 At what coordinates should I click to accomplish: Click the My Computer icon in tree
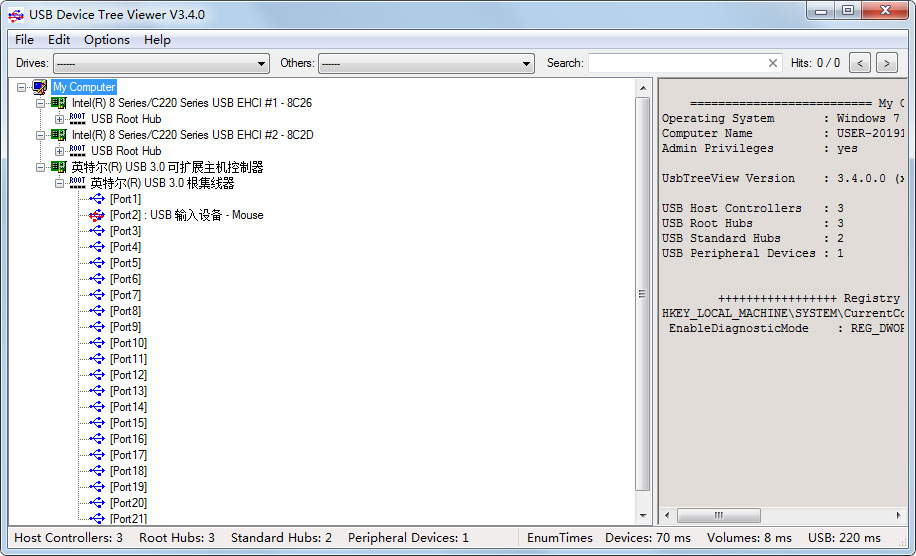point(40,87)
